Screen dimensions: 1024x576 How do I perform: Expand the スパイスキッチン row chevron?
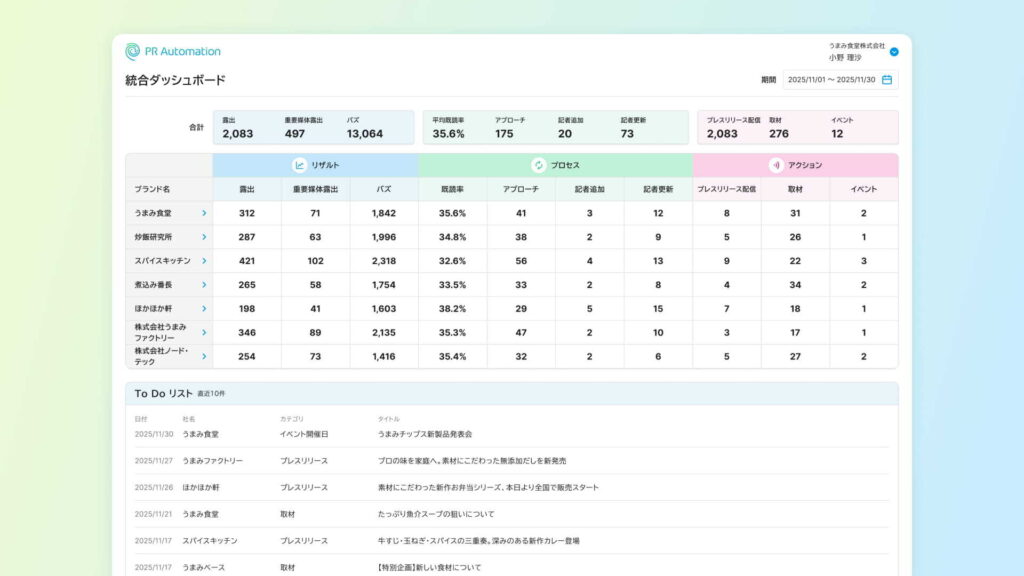pyautogui.click(x=204, y=261)
